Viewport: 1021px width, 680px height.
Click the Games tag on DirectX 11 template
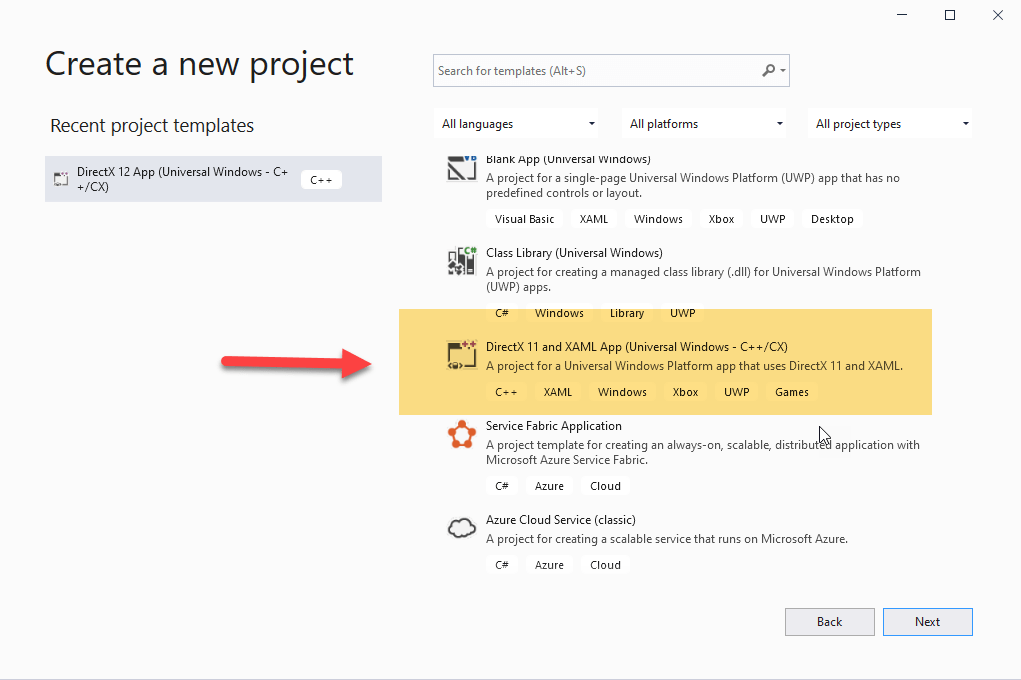point(791,392)
